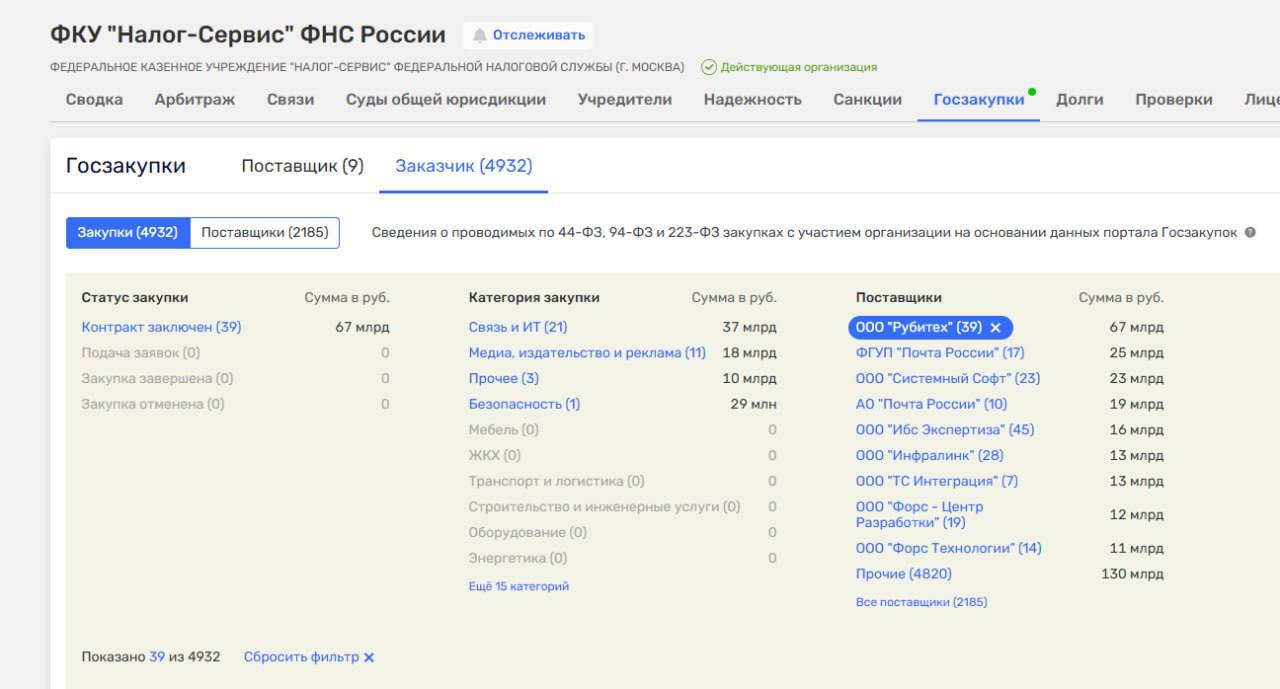Open Все поставщики (2185) link

click(921, 602)
